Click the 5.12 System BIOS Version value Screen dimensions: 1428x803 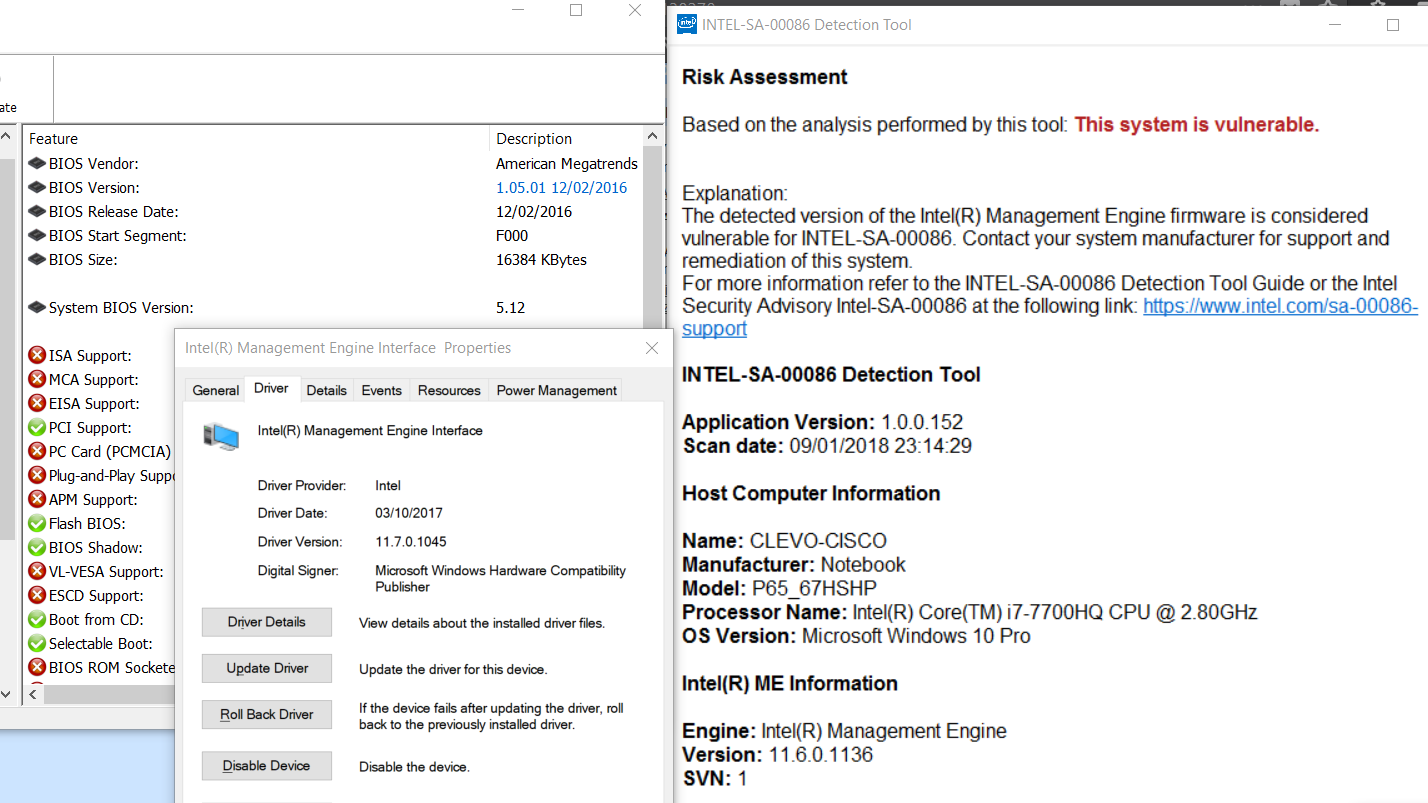(510, 308)
